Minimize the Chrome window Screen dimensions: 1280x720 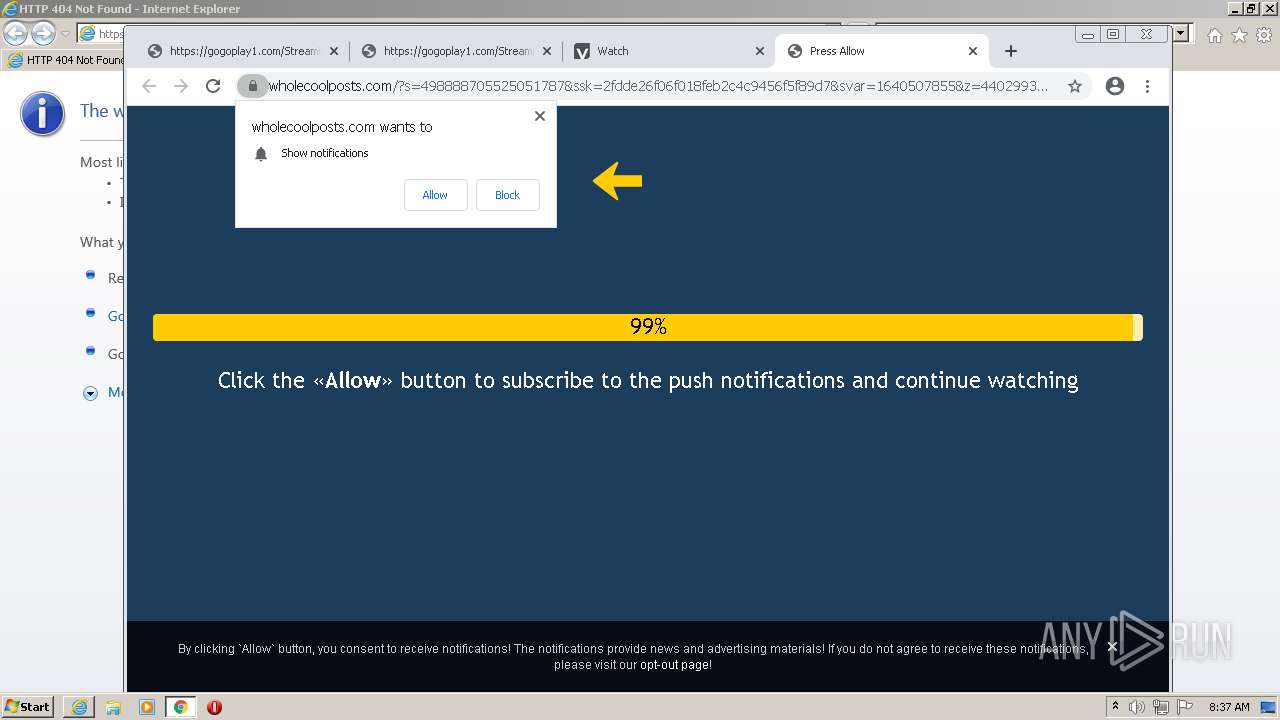coord(1088,34)
